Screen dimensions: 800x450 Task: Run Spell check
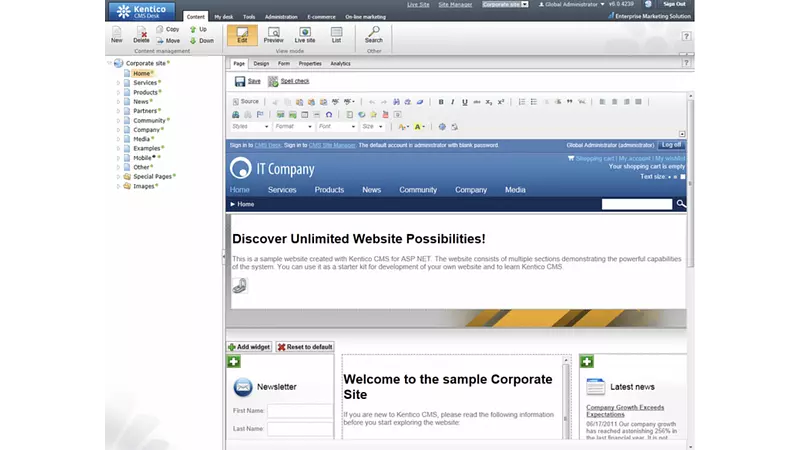[x=289, y=81]
